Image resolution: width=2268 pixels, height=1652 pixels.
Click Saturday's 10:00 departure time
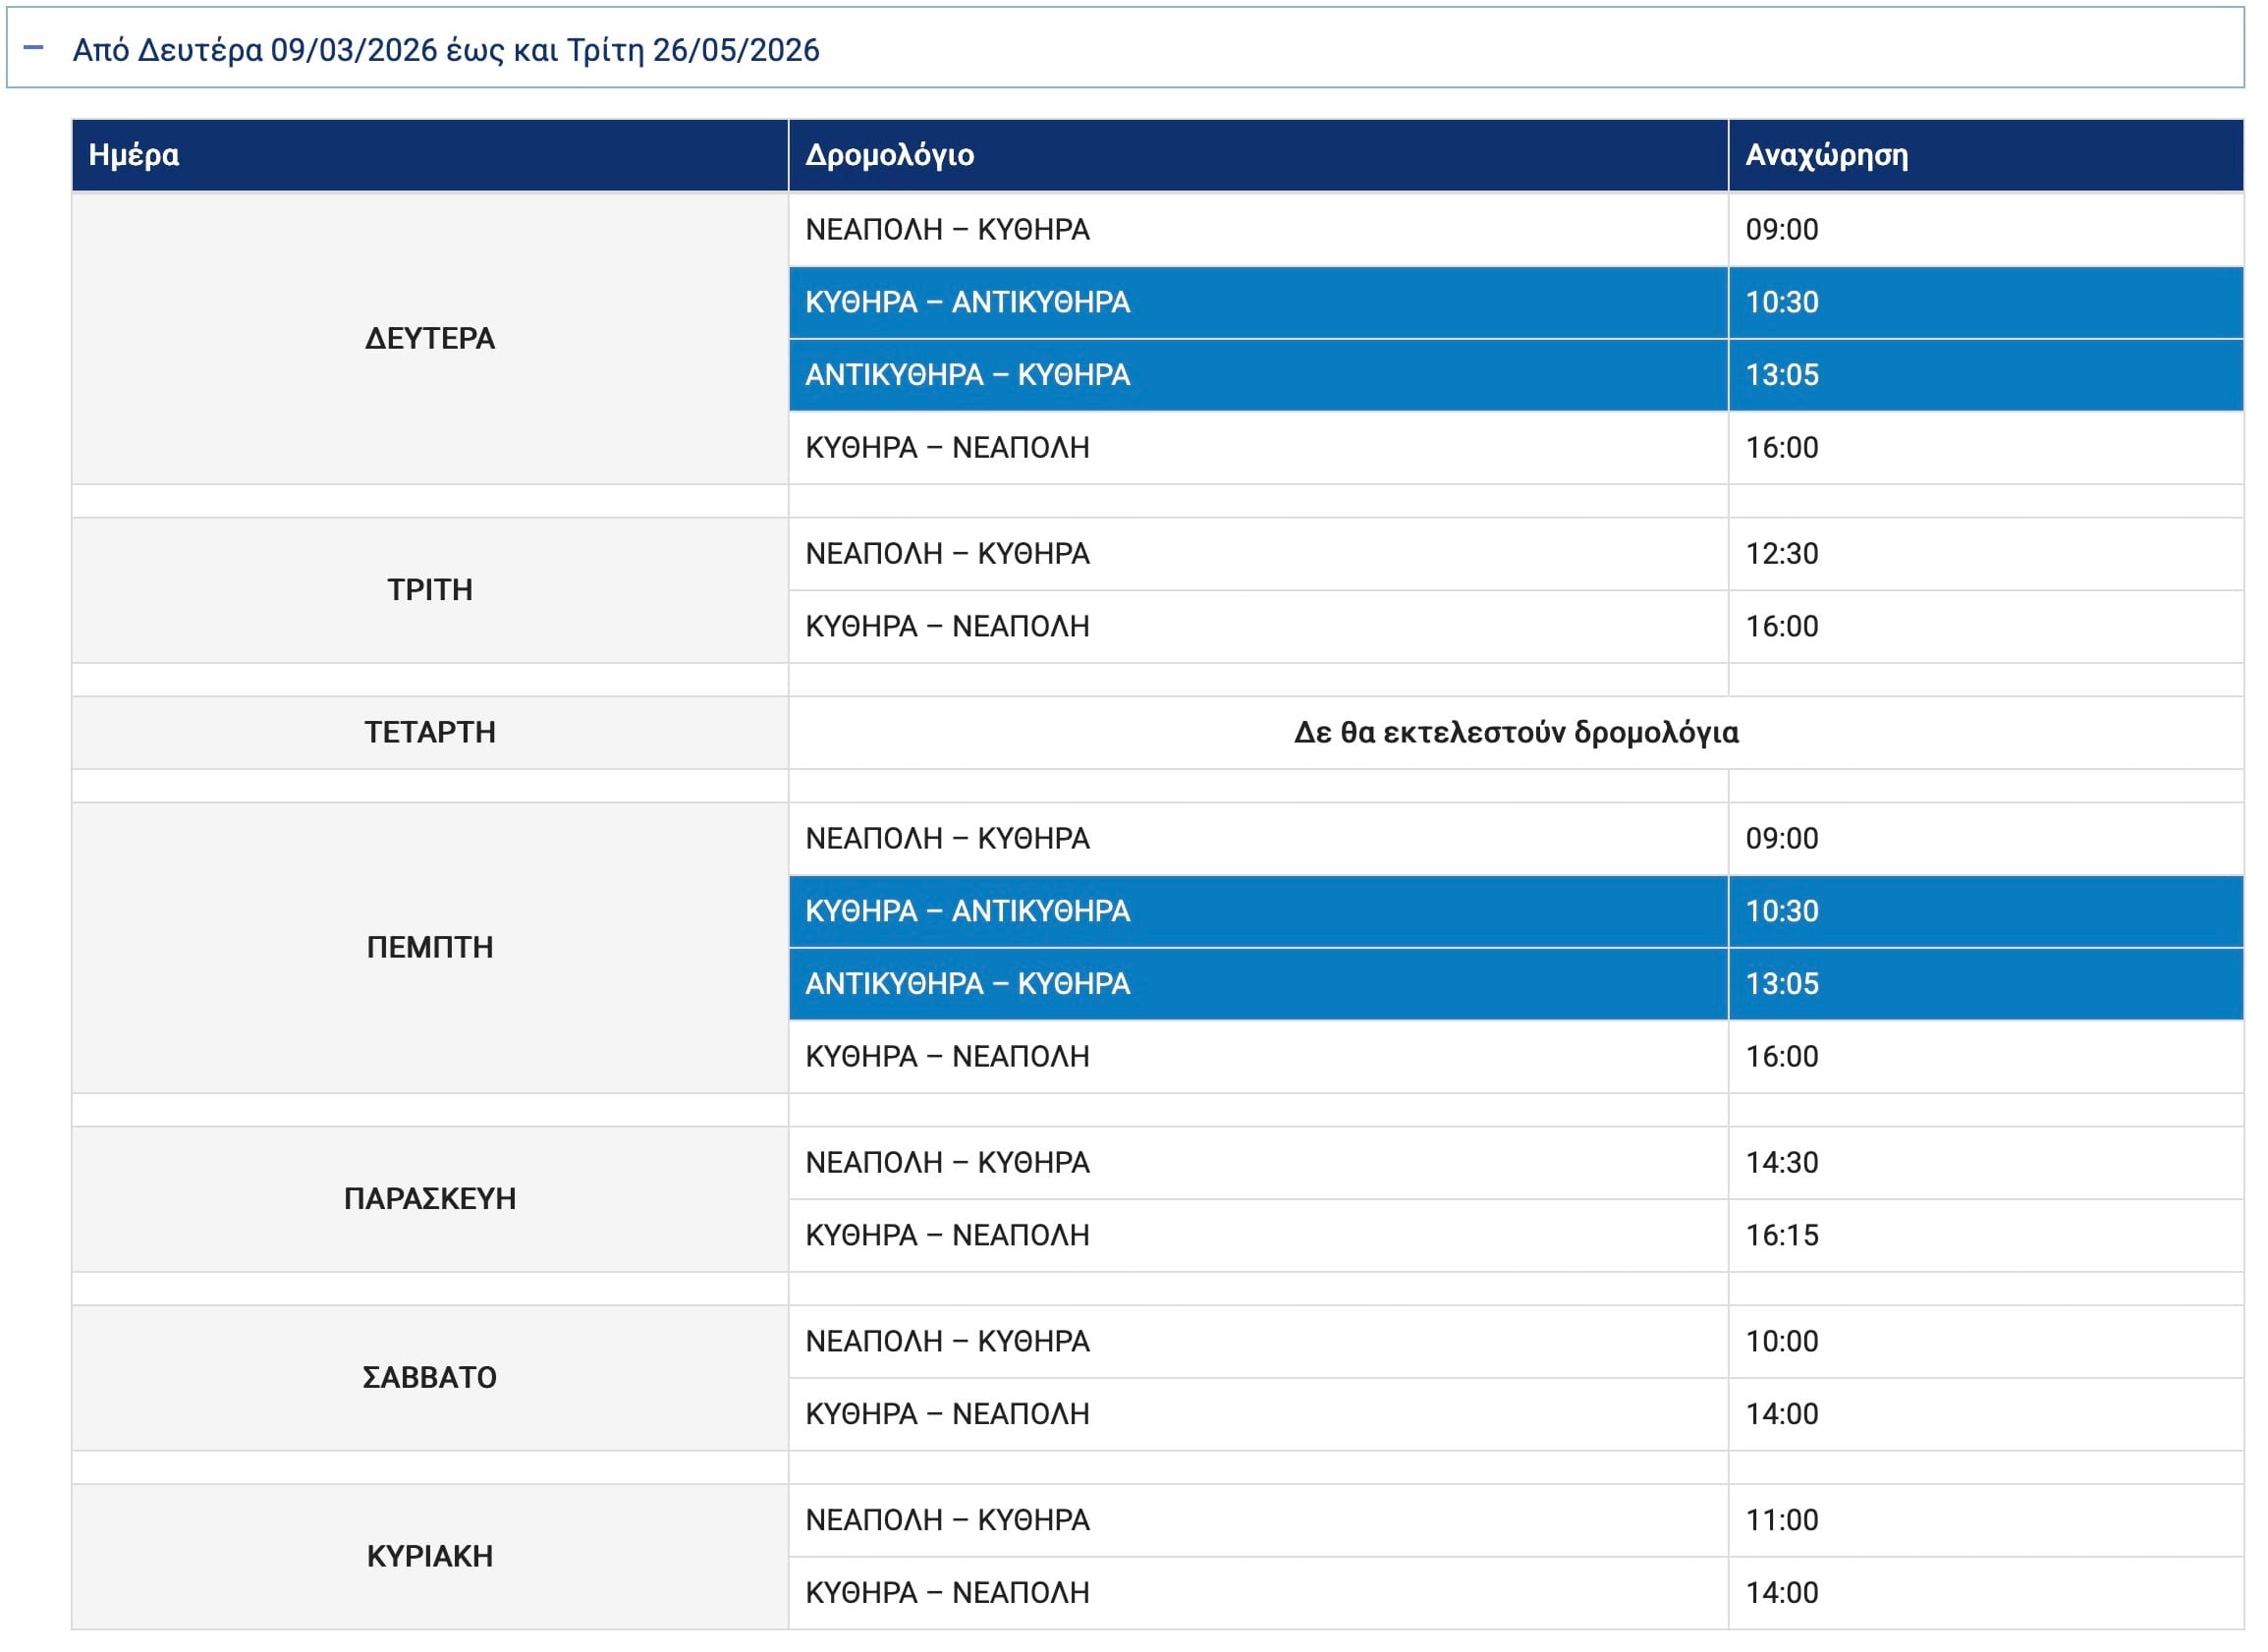point(1781,1342)
